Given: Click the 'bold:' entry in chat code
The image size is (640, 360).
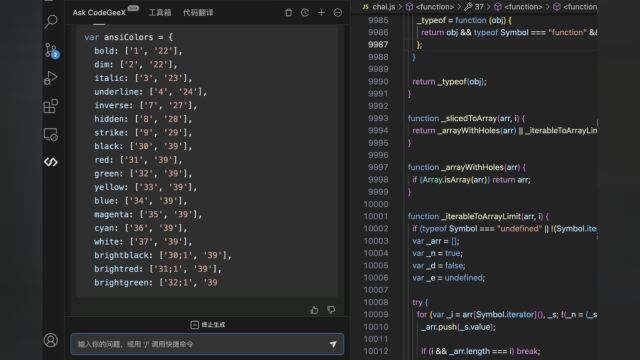Looking at the screenshot, I should (138, 51).
